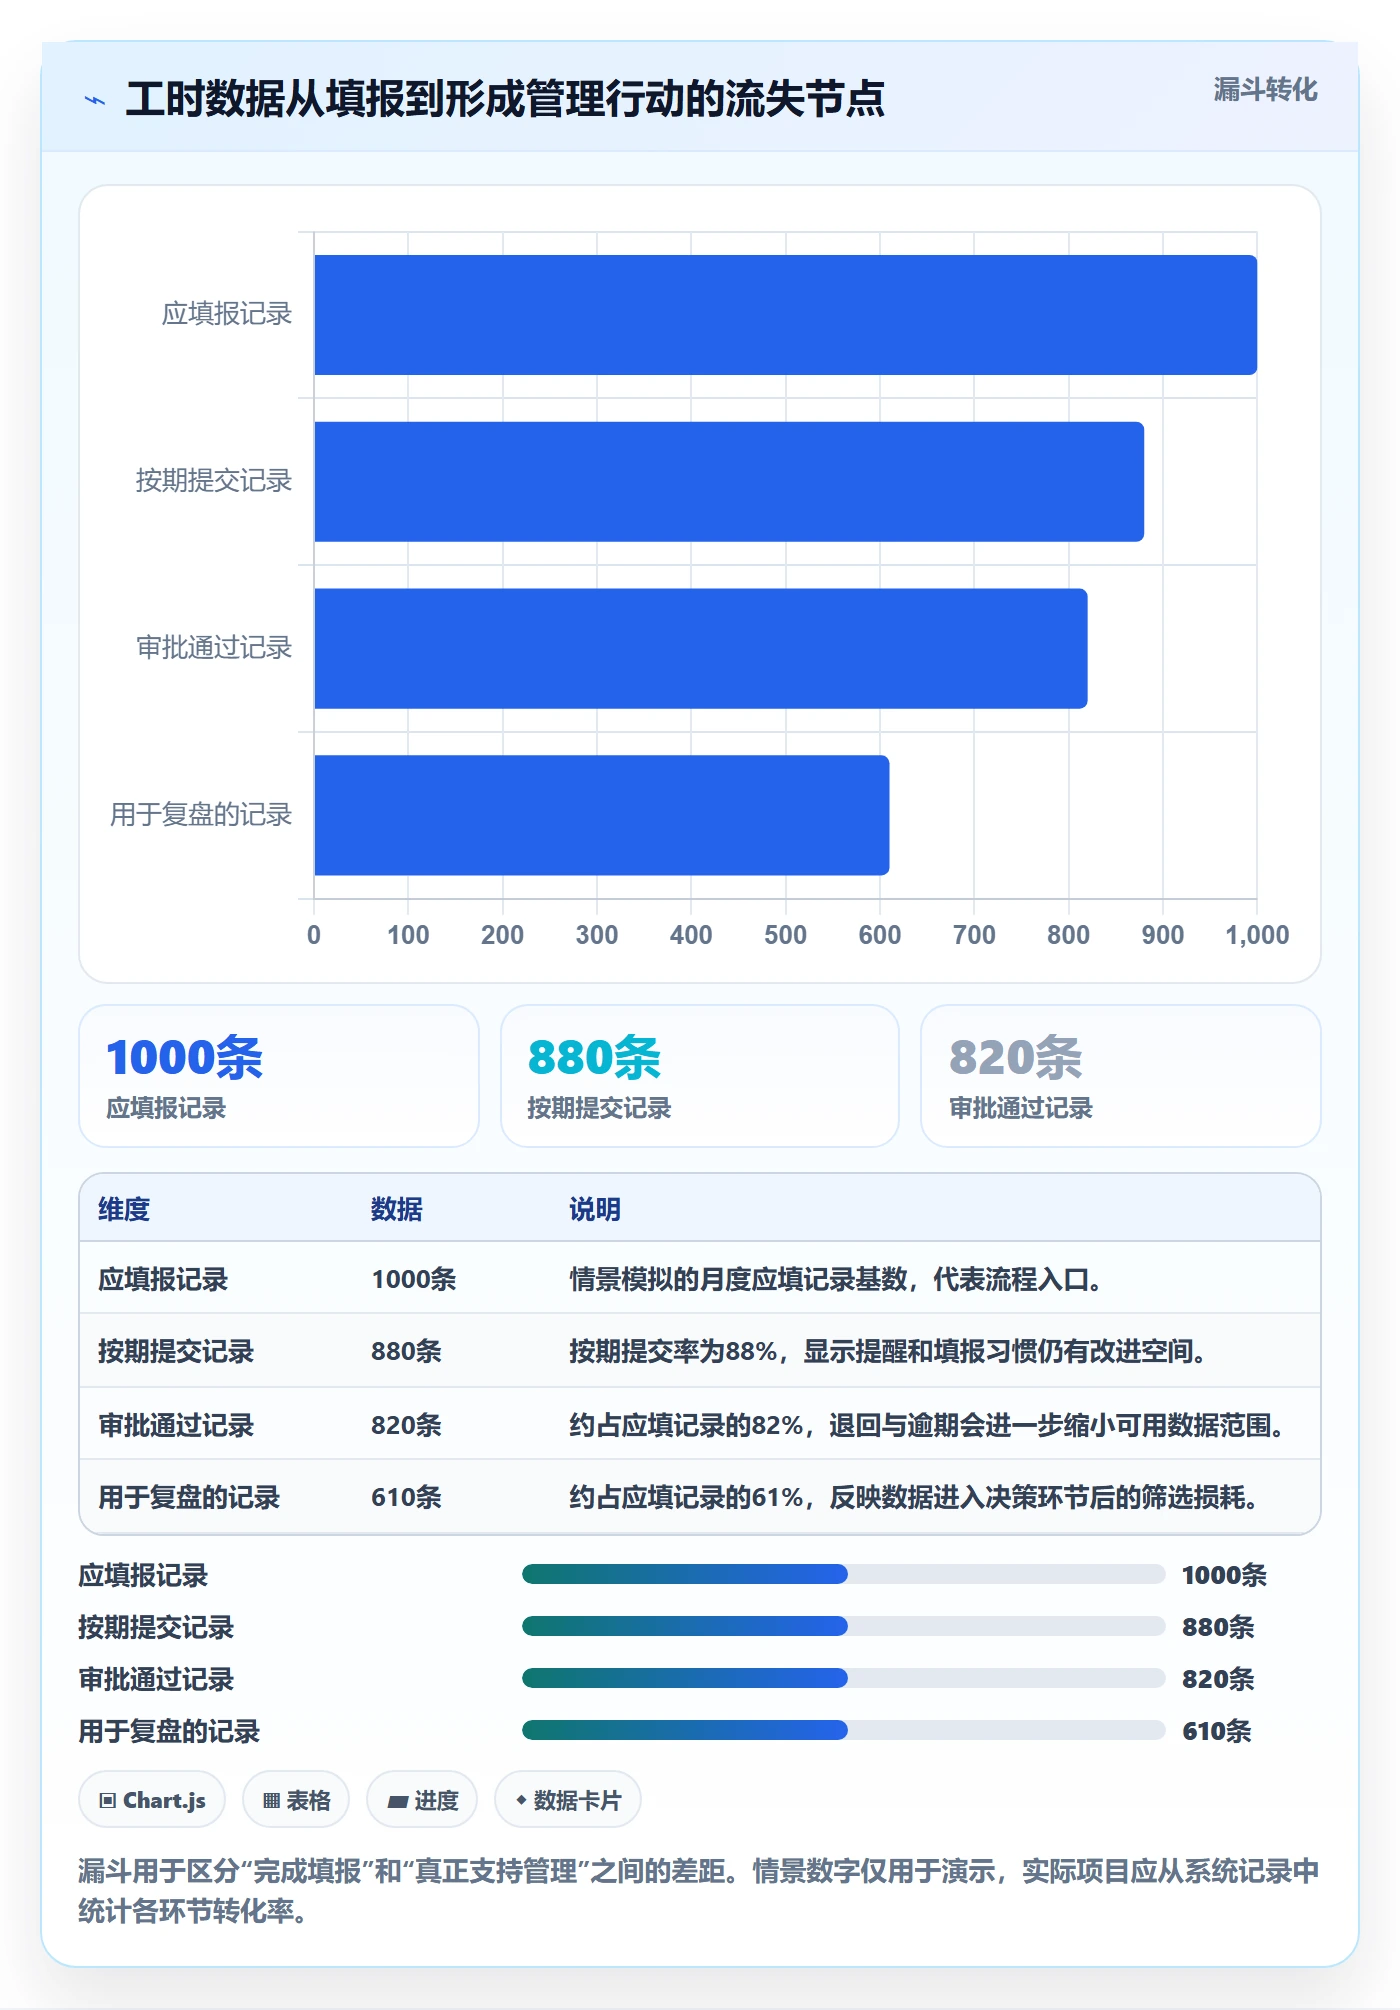This screenshot has width=1400, height=2010.
Task: Click the 数据 column header
Action: coord(397,1209)
